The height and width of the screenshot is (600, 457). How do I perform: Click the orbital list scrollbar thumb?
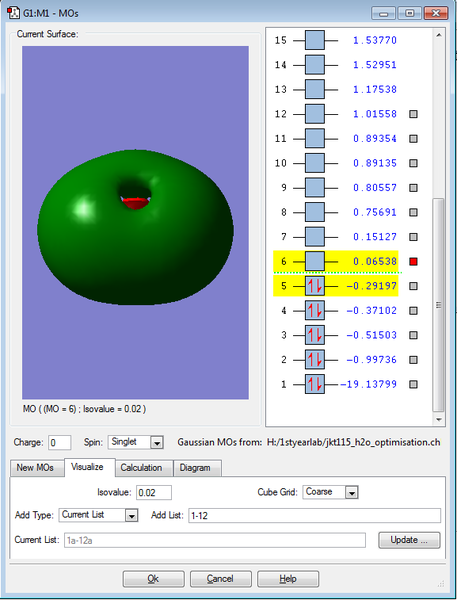tap(439, 305)
